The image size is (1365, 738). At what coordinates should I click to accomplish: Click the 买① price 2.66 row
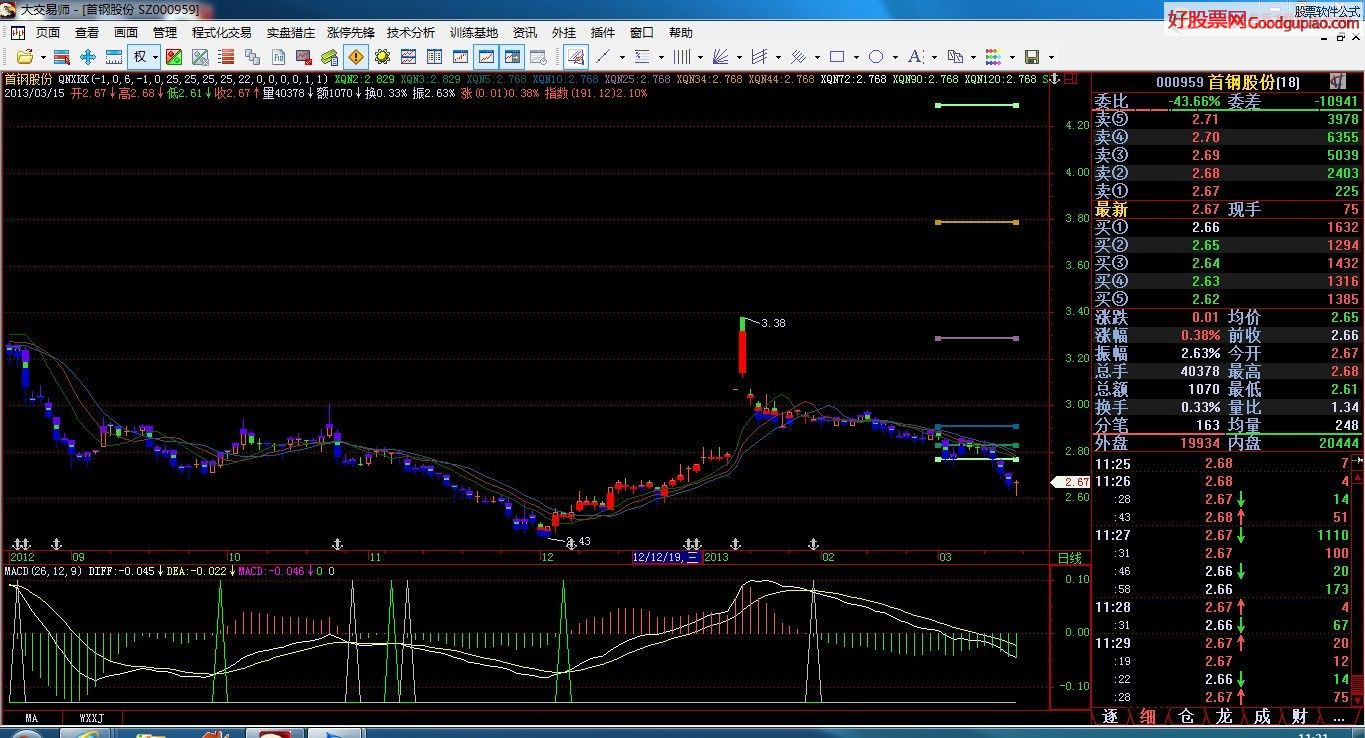point(1227,227)
